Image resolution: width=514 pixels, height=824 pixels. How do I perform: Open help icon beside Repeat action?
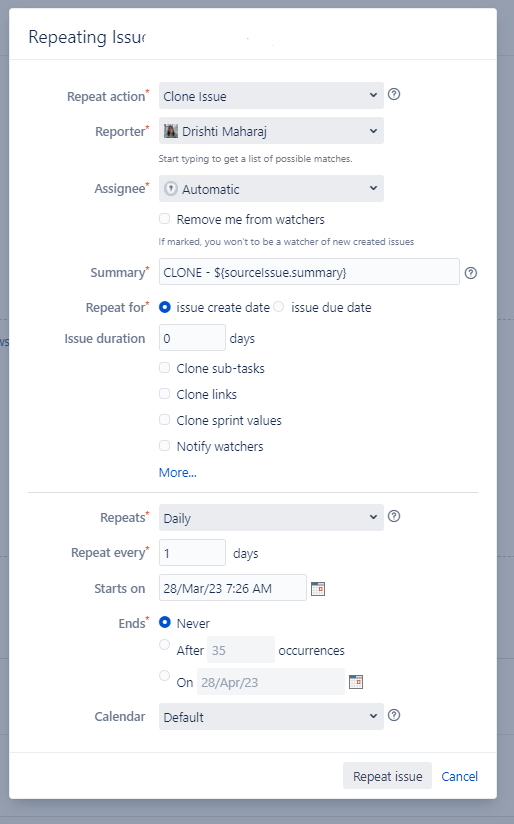pos(394,94)
